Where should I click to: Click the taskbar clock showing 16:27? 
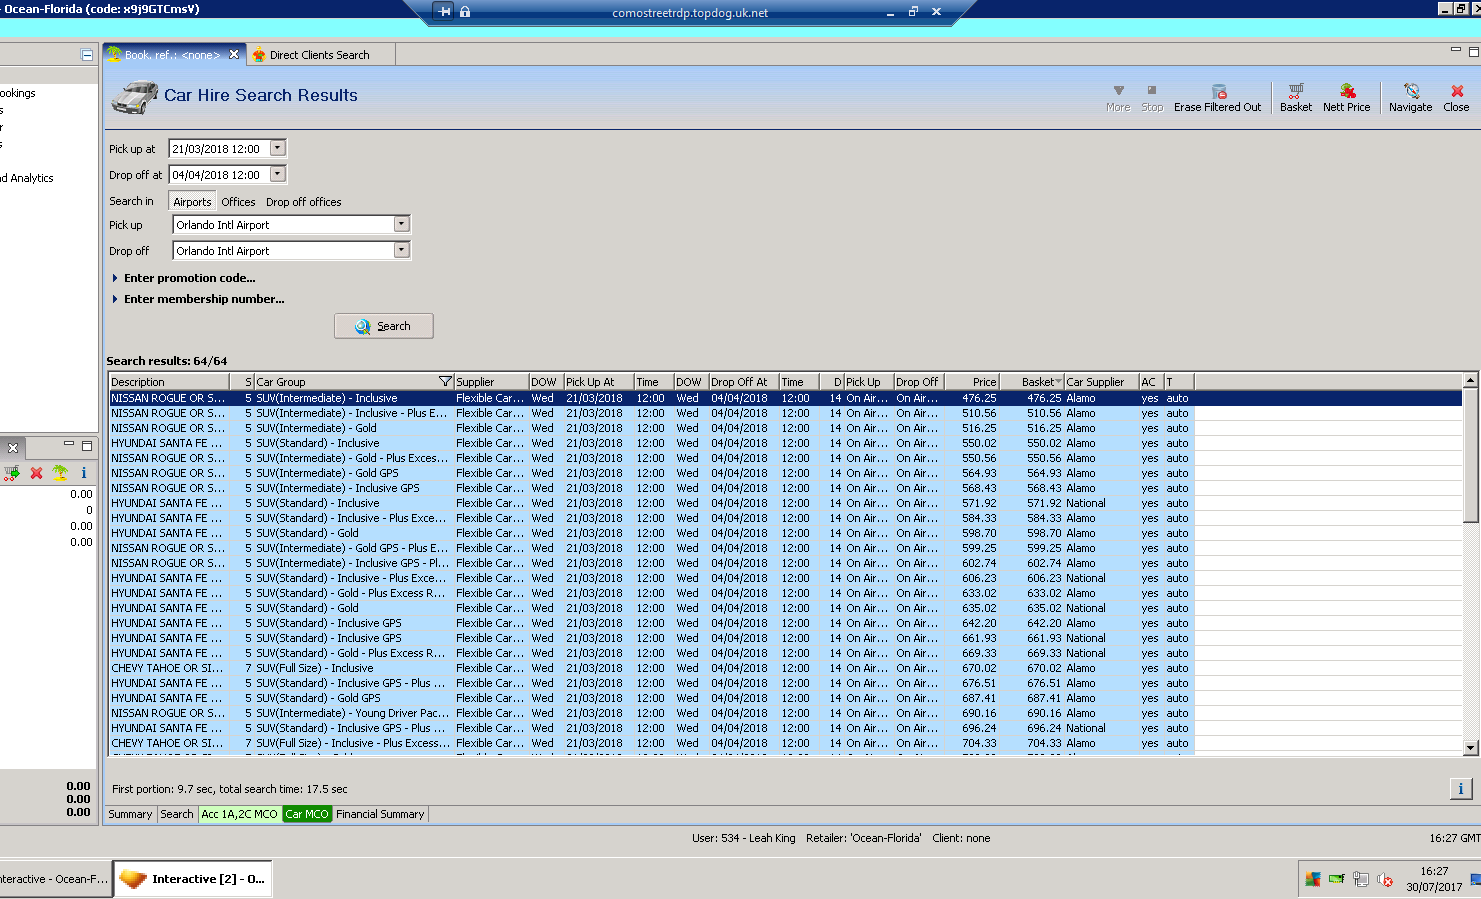(1434, 871)
